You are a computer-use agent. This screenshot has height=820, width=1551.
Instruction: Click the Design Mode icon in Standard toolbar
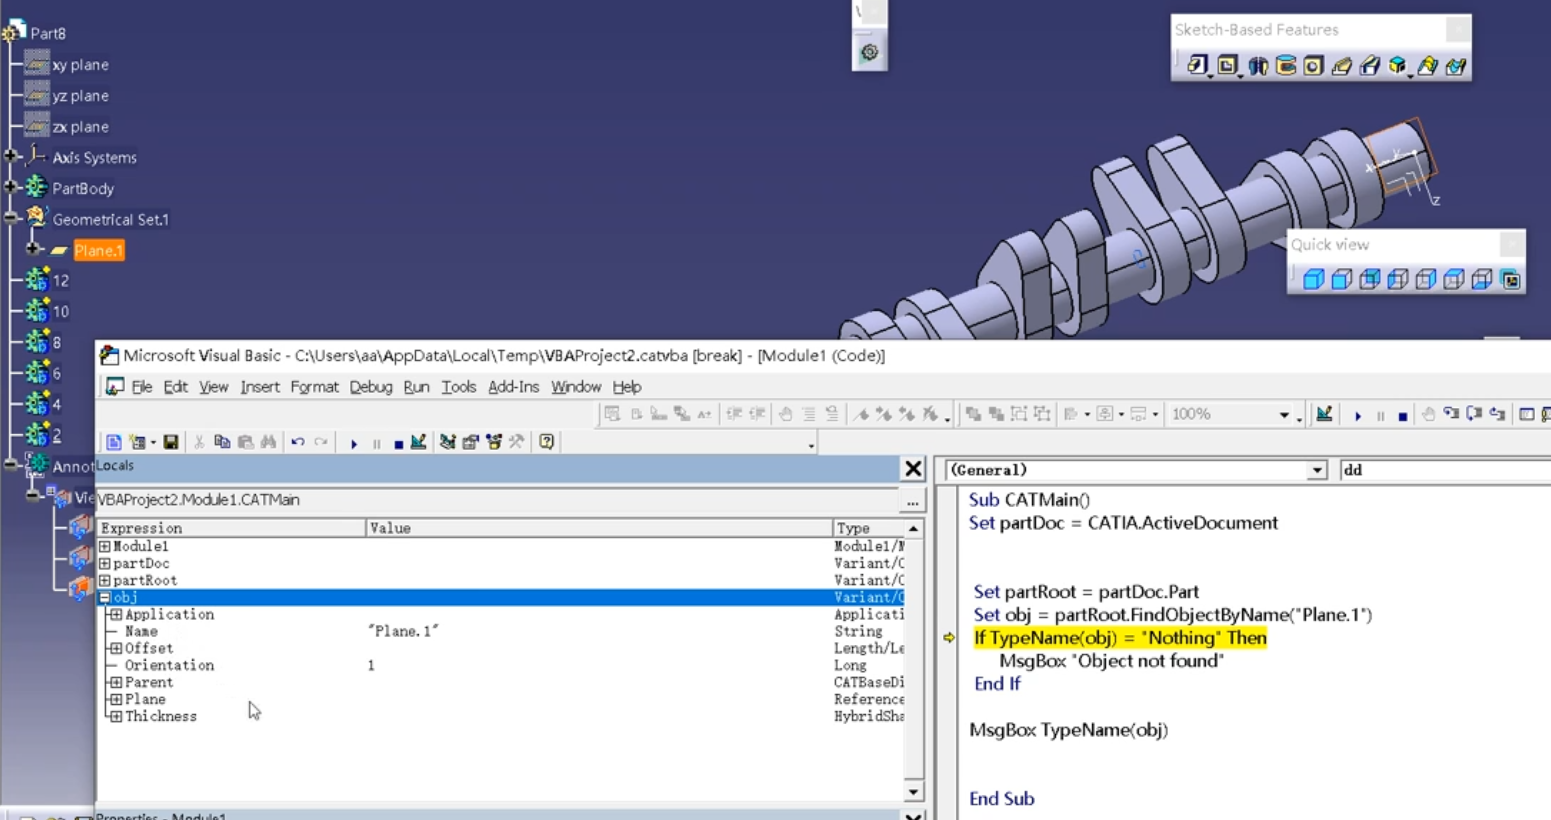tap(418, 442)
